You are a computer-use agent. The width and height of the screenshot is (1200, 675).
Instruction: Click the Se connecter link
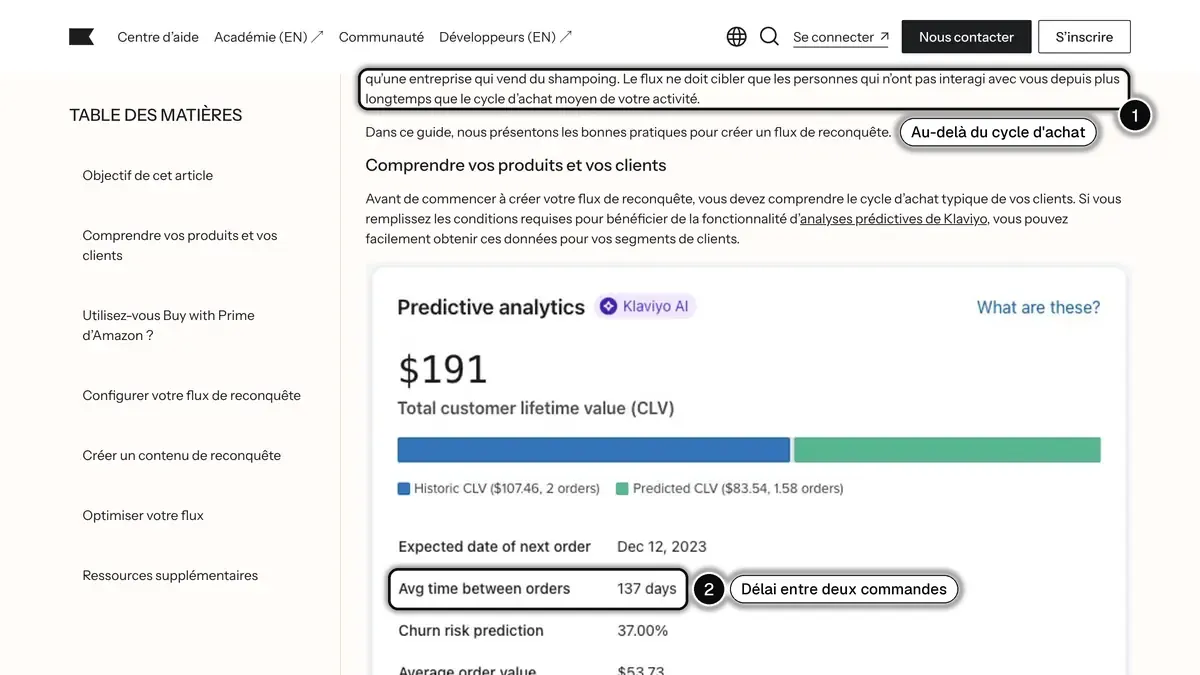click(x=841, y=37)
